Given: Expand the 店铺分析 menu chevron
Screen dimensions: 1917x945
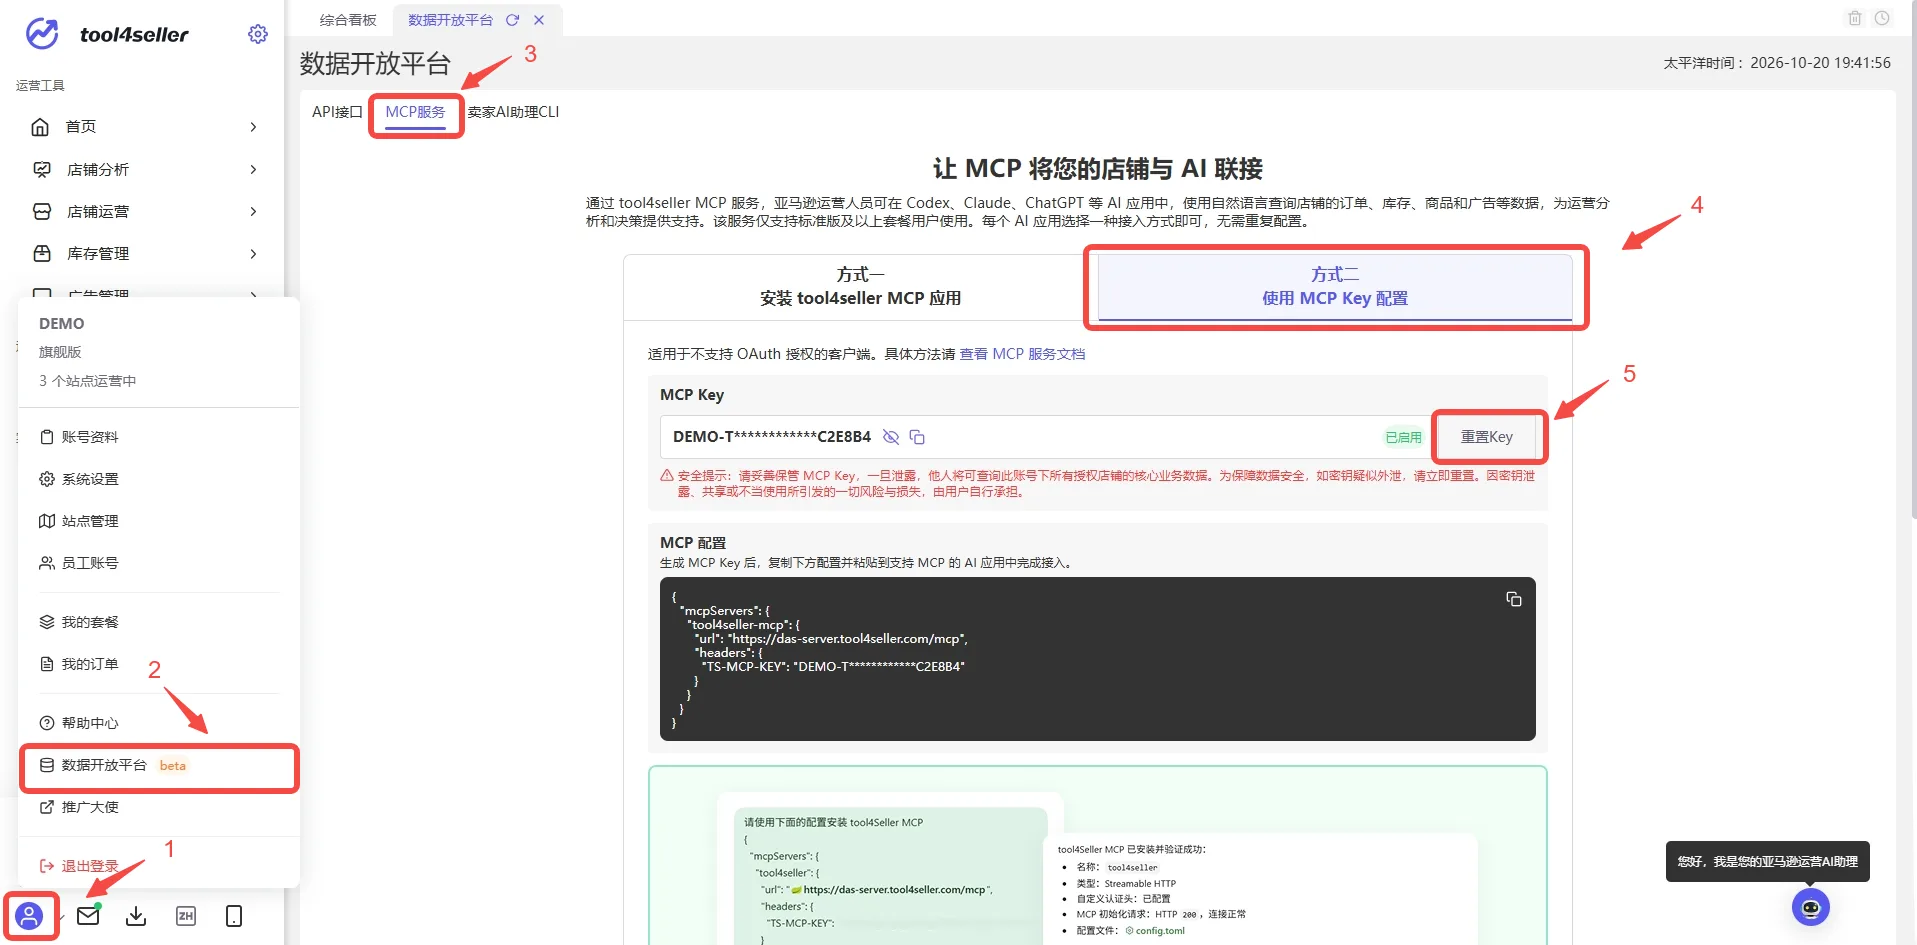Looking at the screenshot, I should click(x=253, y=170).
